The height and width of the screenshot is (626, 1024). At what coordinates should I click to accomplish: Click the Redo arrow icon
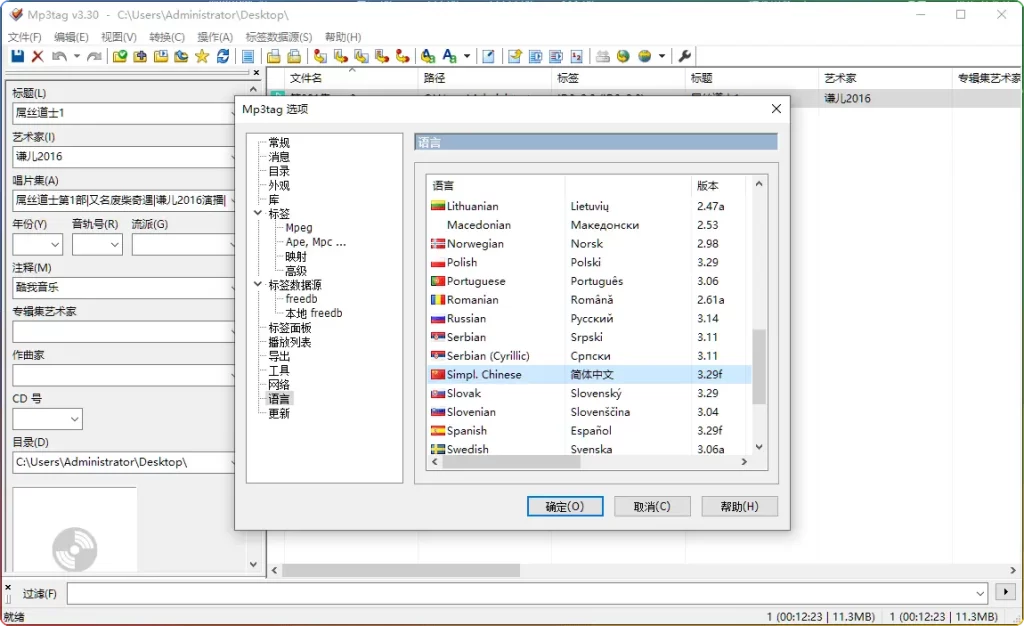[x=95, y=56]
